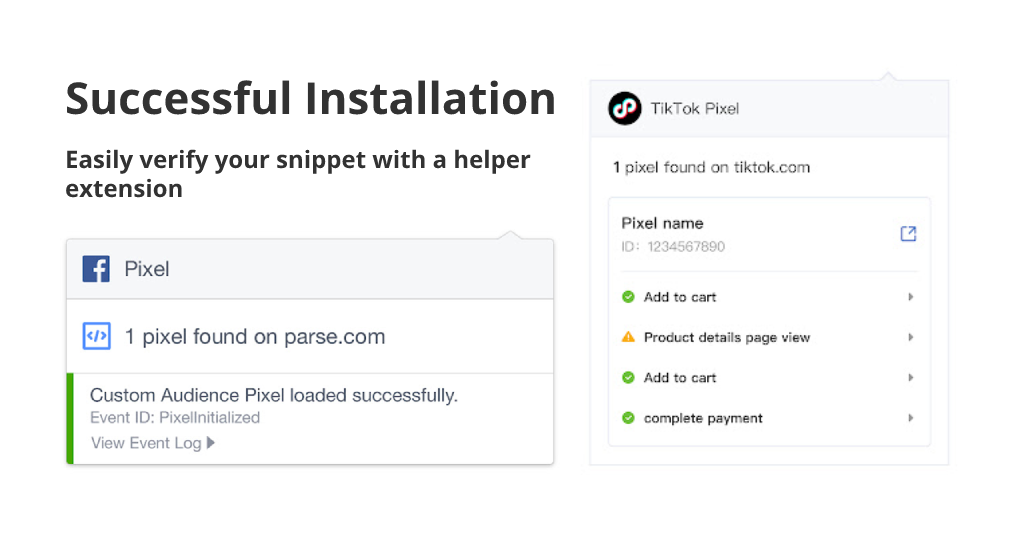Click the orange warning triangle icon

628,337
